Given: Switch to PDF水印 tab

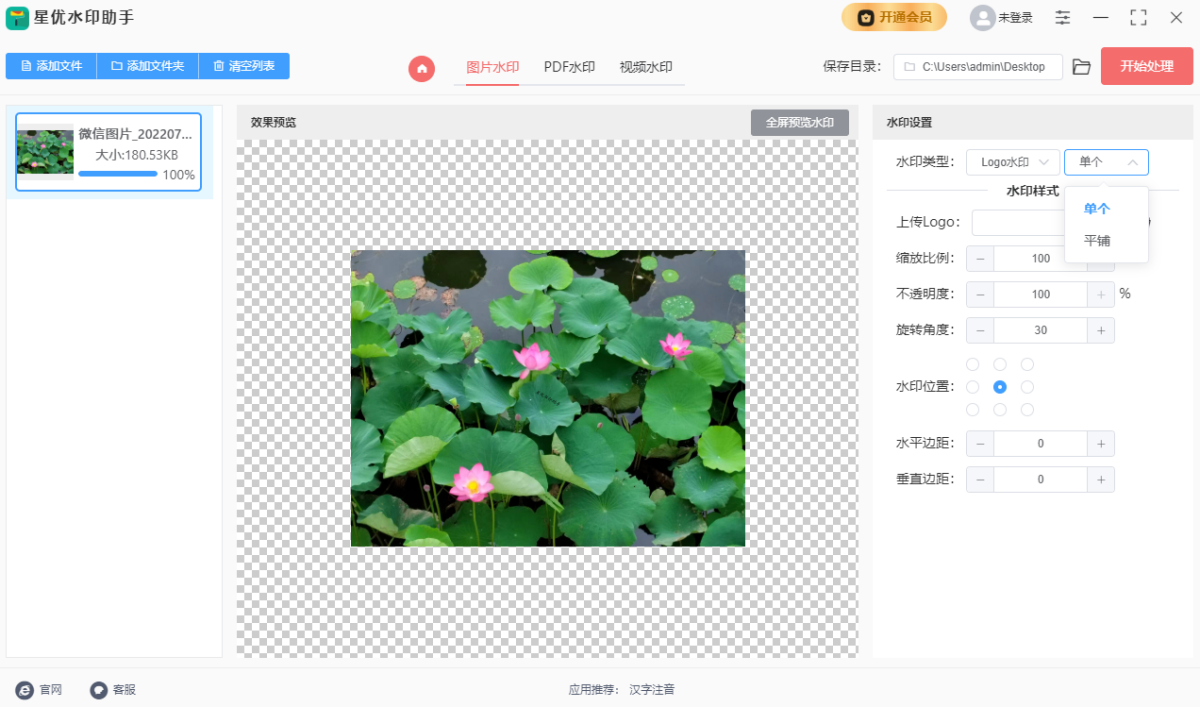Looking at the screenshot, I should point(569,67).
